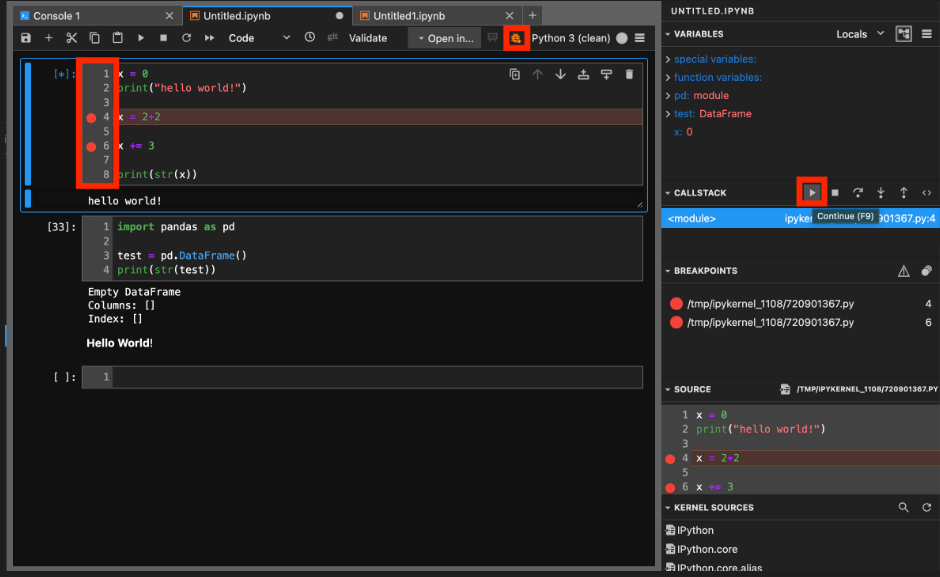Select the breakpoint entry for line 6
Viewport: 940px width, 577px height.
pyautogui.click(x=801, y=322)
